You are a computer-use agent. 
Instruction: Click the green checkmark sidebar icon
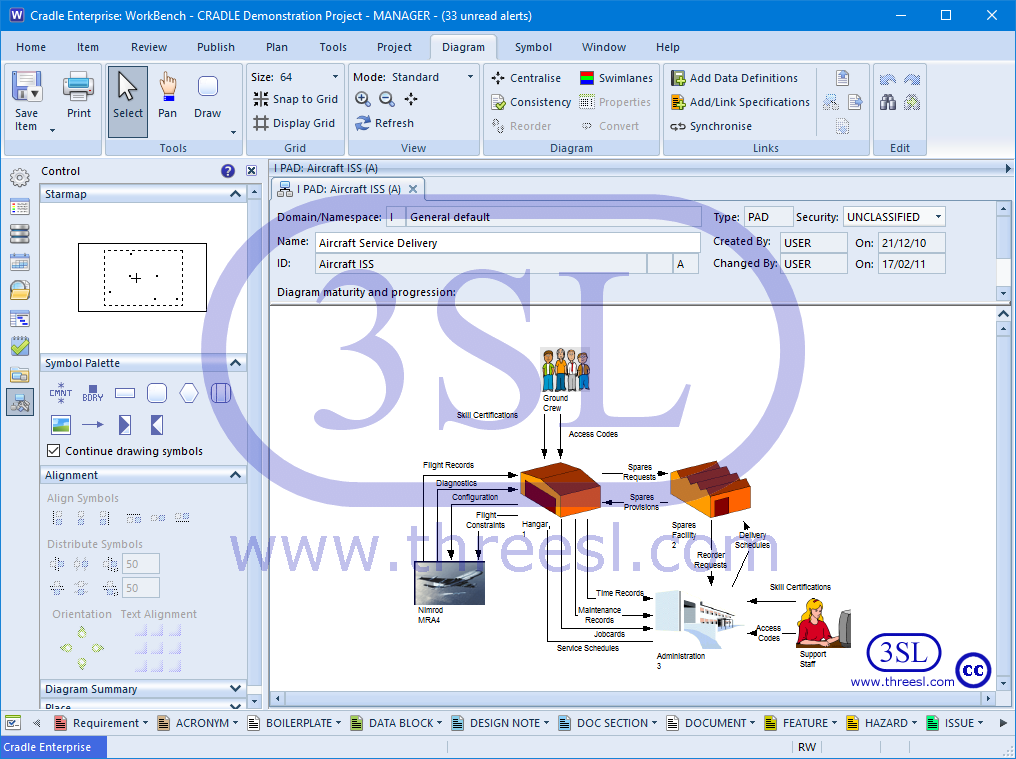[20, 346]
